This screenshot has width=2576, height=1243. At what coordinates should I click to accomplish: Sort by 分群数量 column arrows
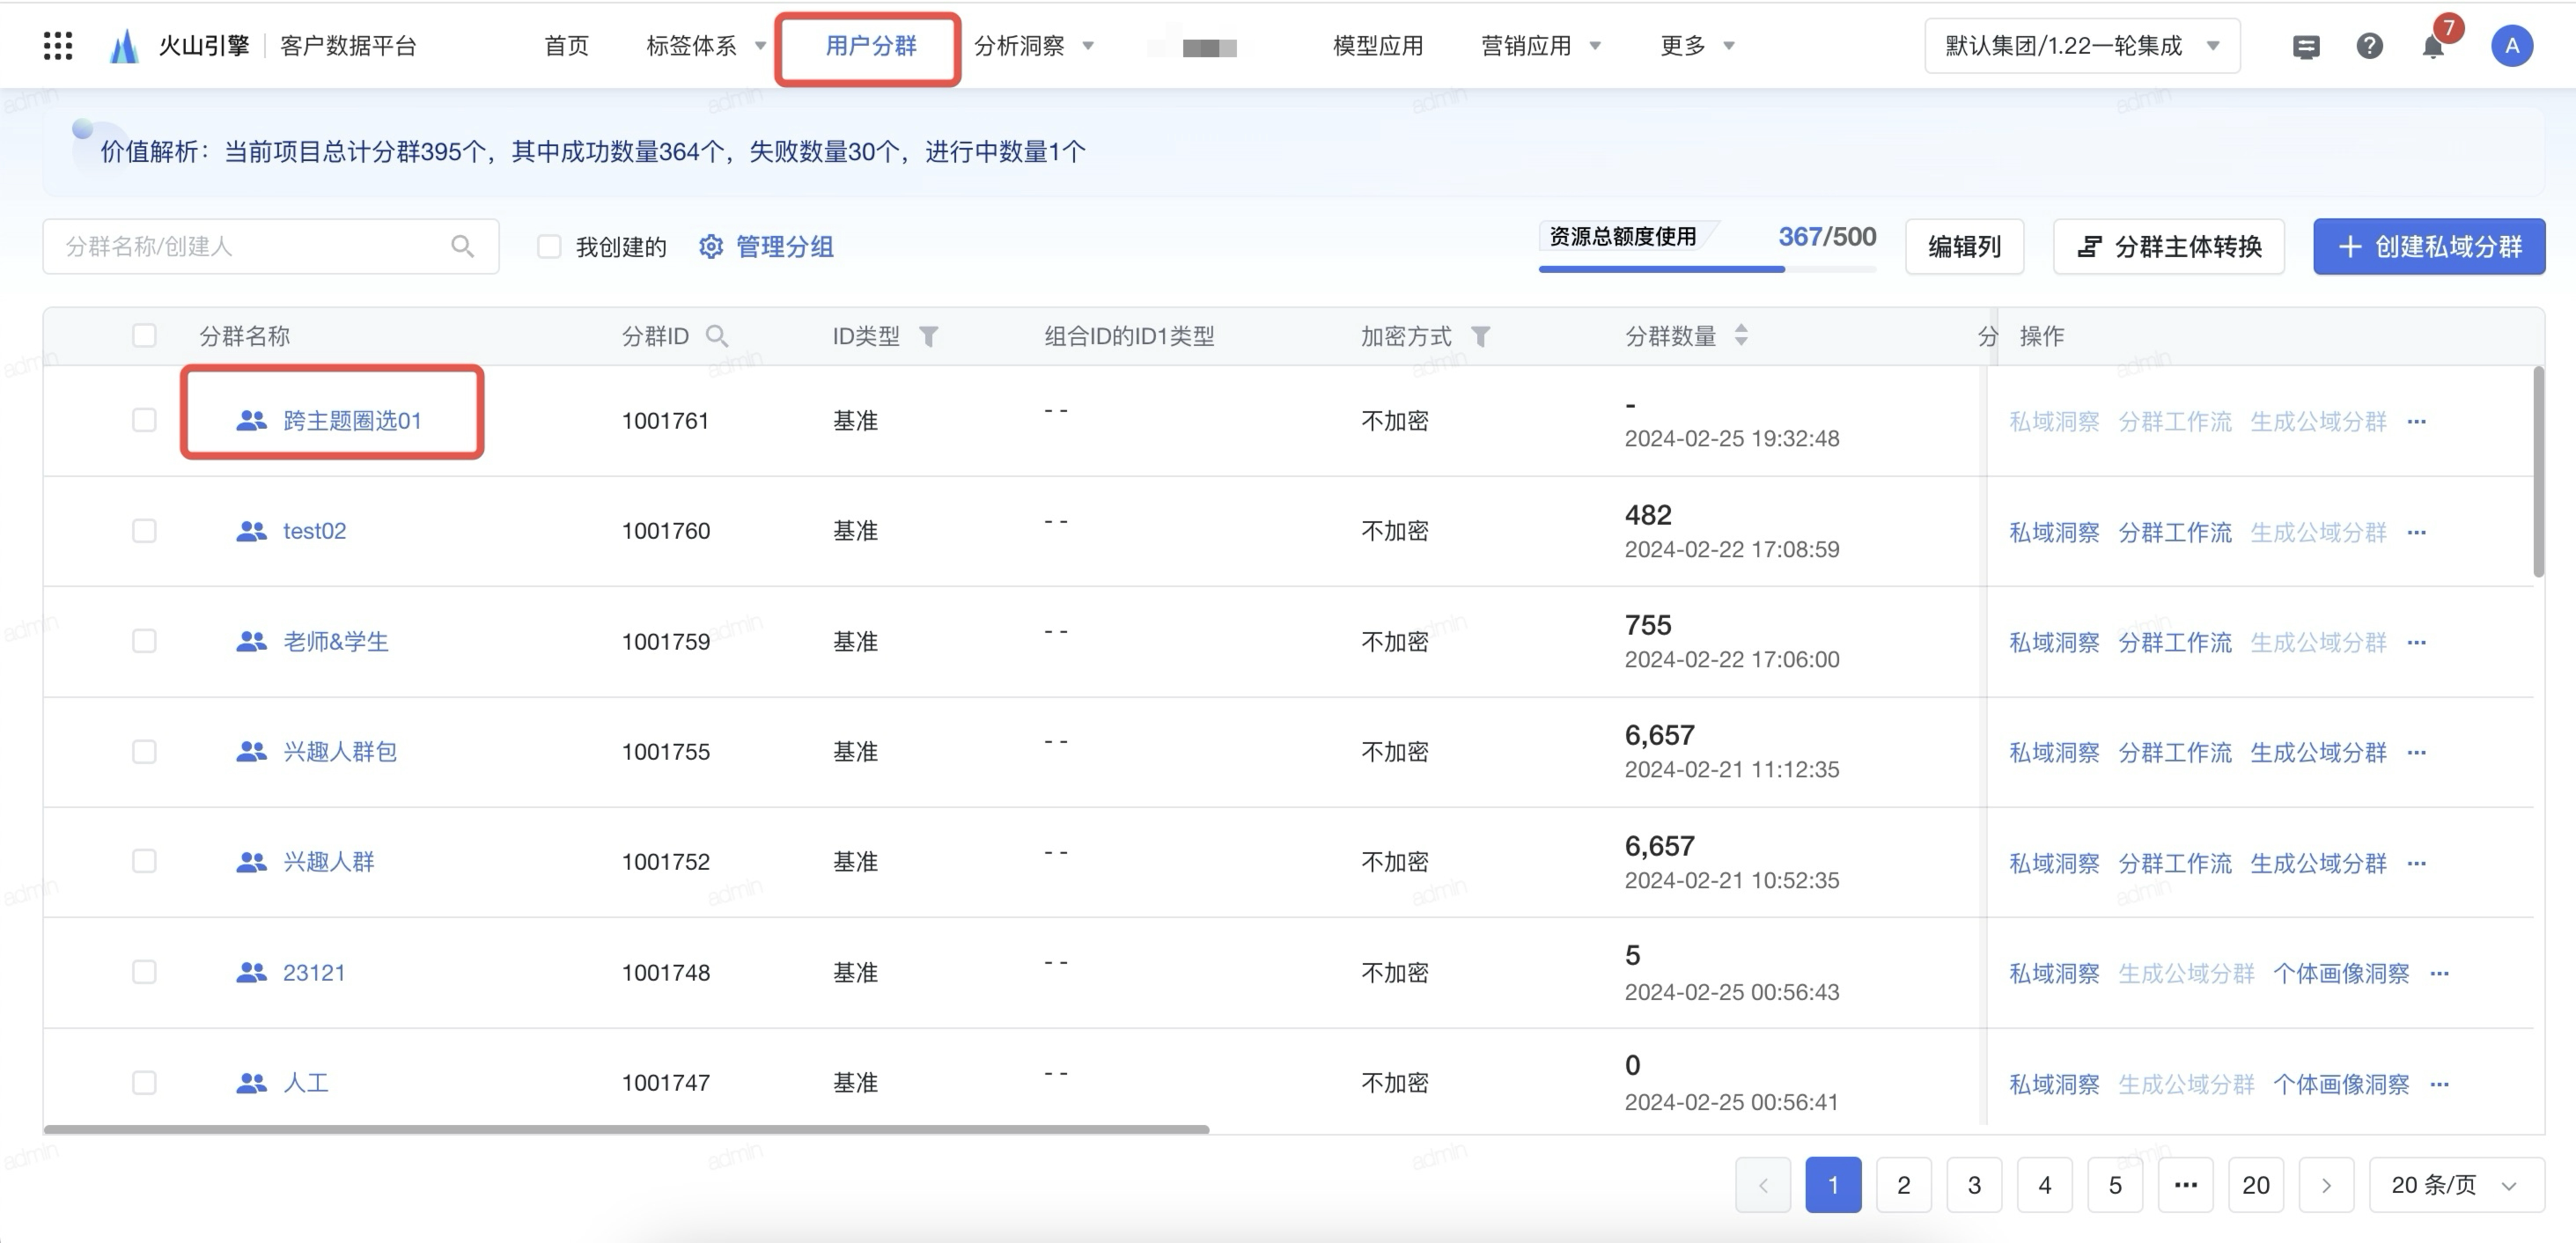tap(1741, 335)
